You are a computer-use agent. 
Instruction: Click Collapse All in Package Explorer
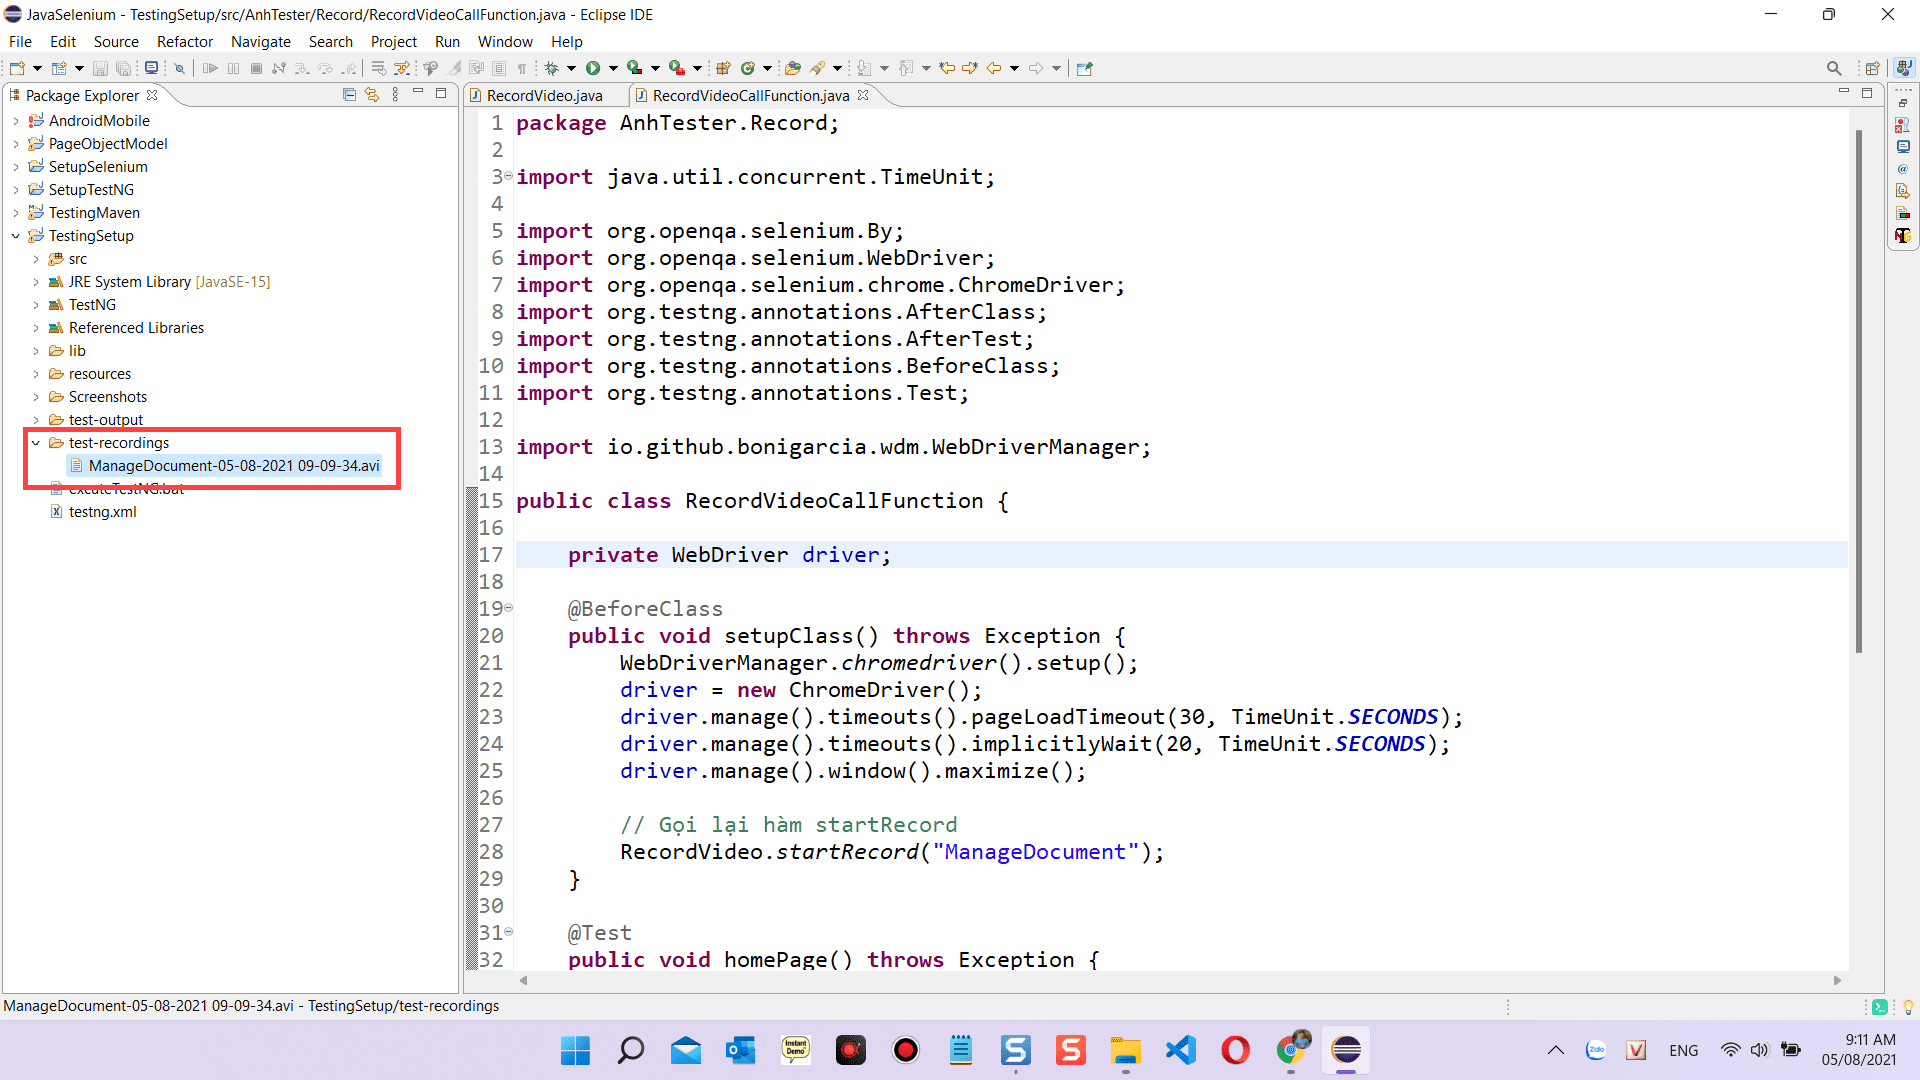coord(349,95)
